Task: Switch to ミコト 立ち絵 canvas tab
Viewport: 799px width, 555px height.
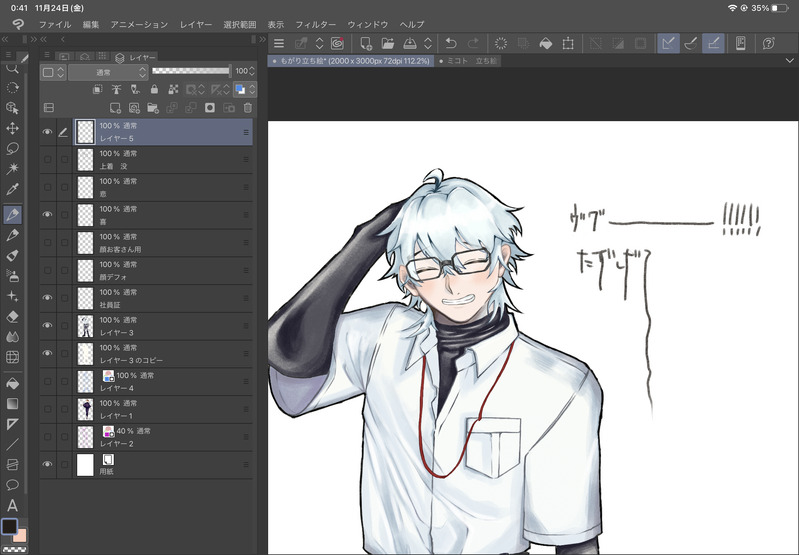Action: coord(468,61)
